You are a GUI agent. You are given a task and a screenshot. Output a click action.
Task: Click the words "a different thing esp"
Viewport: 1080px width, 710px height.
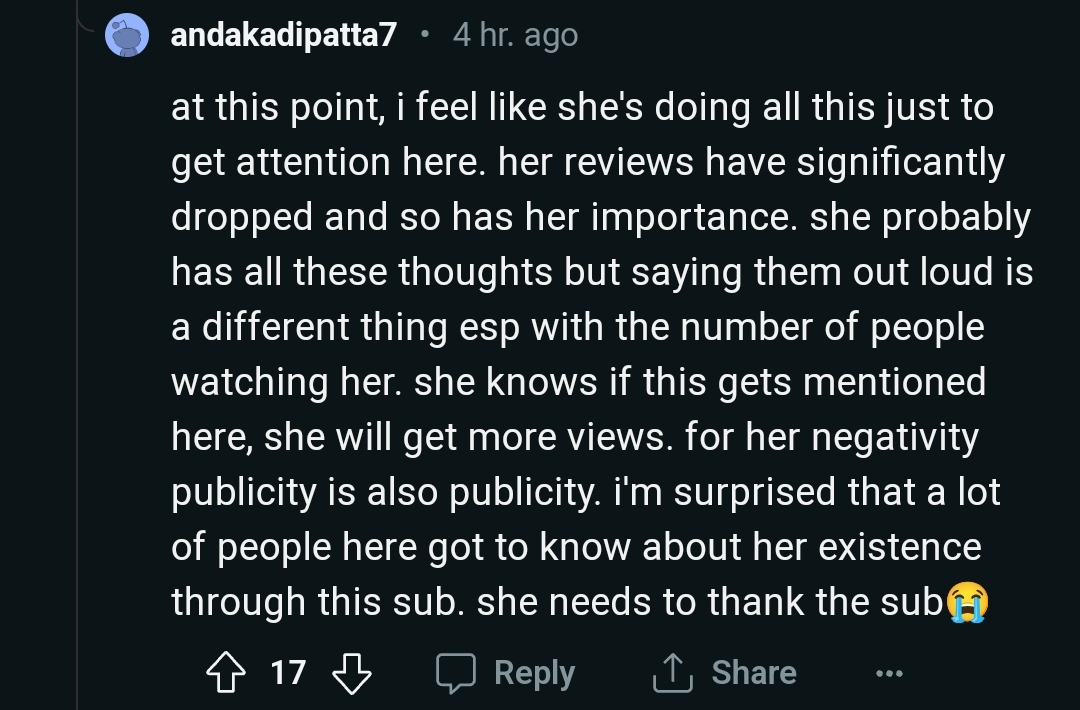[341, 327]
